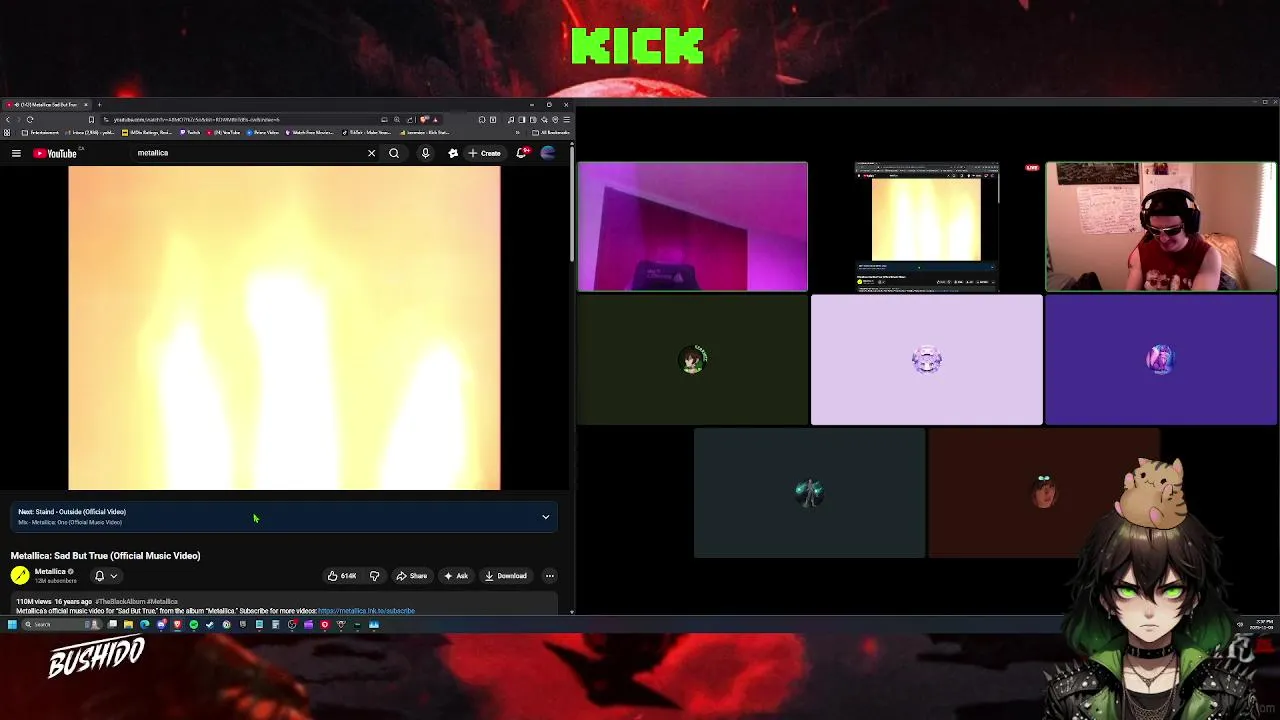Select the webcam tile with headphones guy

pos(1161,227)
